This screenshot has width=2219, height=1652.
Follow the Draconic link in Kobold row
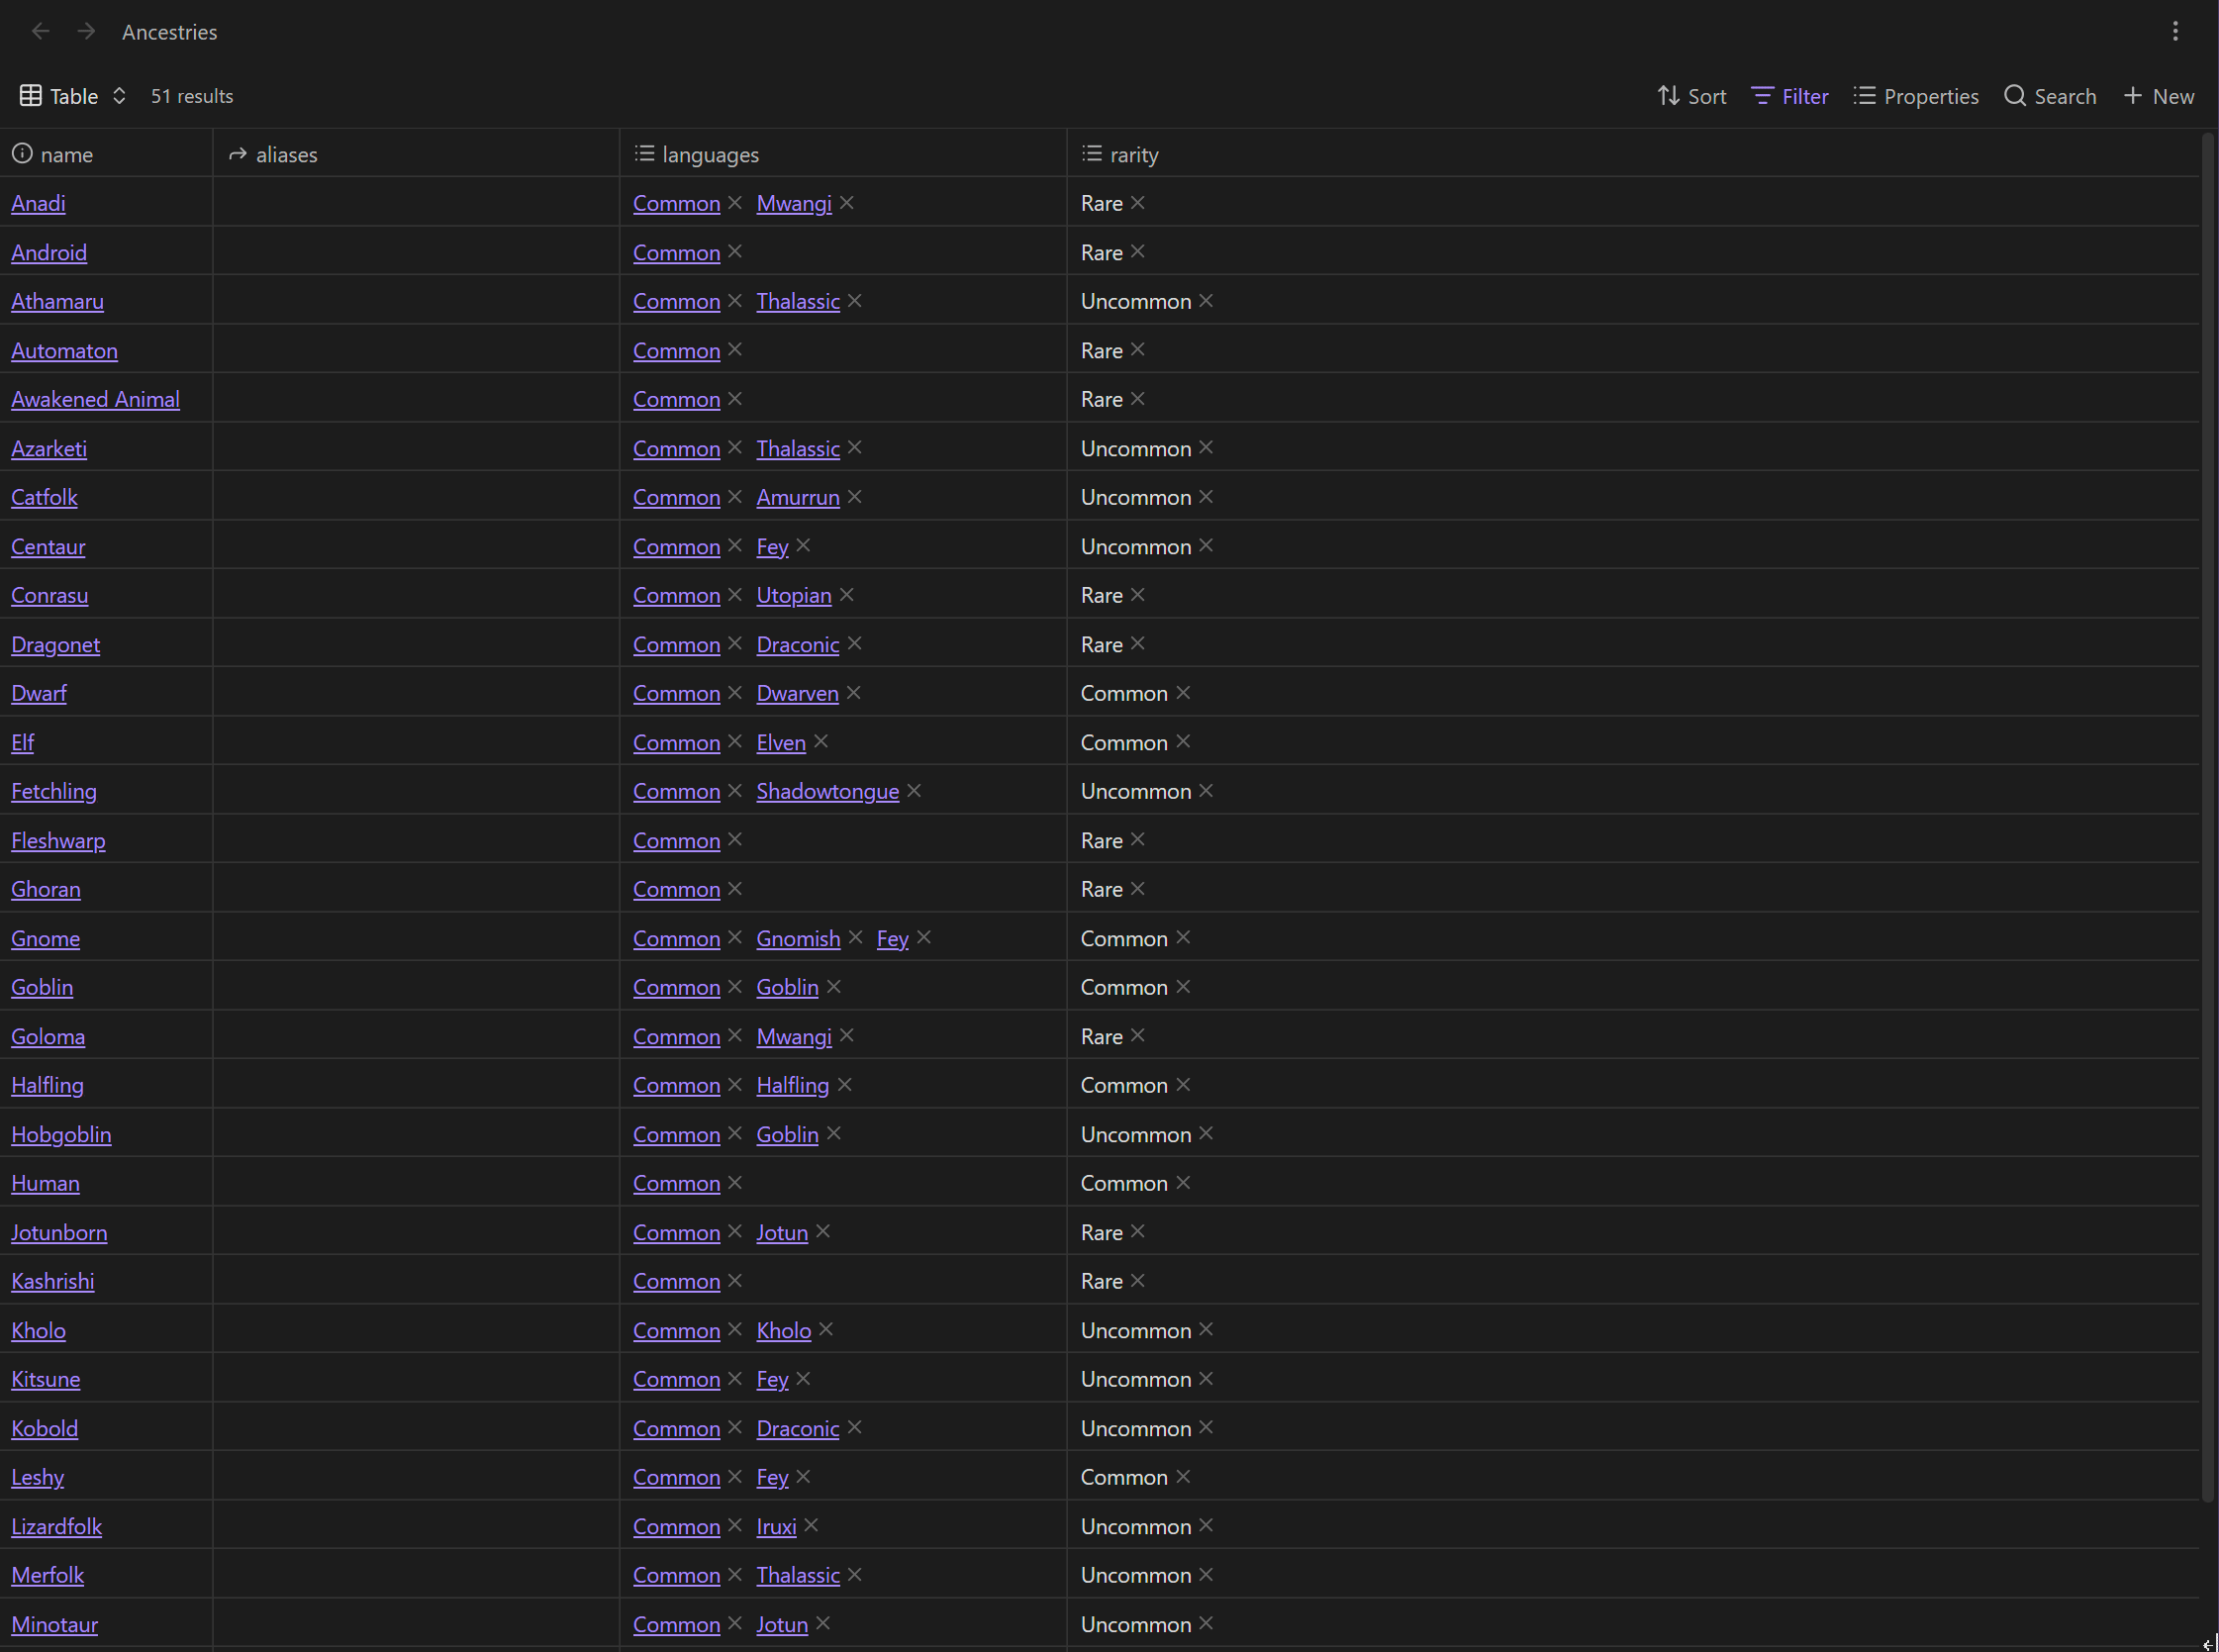point(798,1428)
